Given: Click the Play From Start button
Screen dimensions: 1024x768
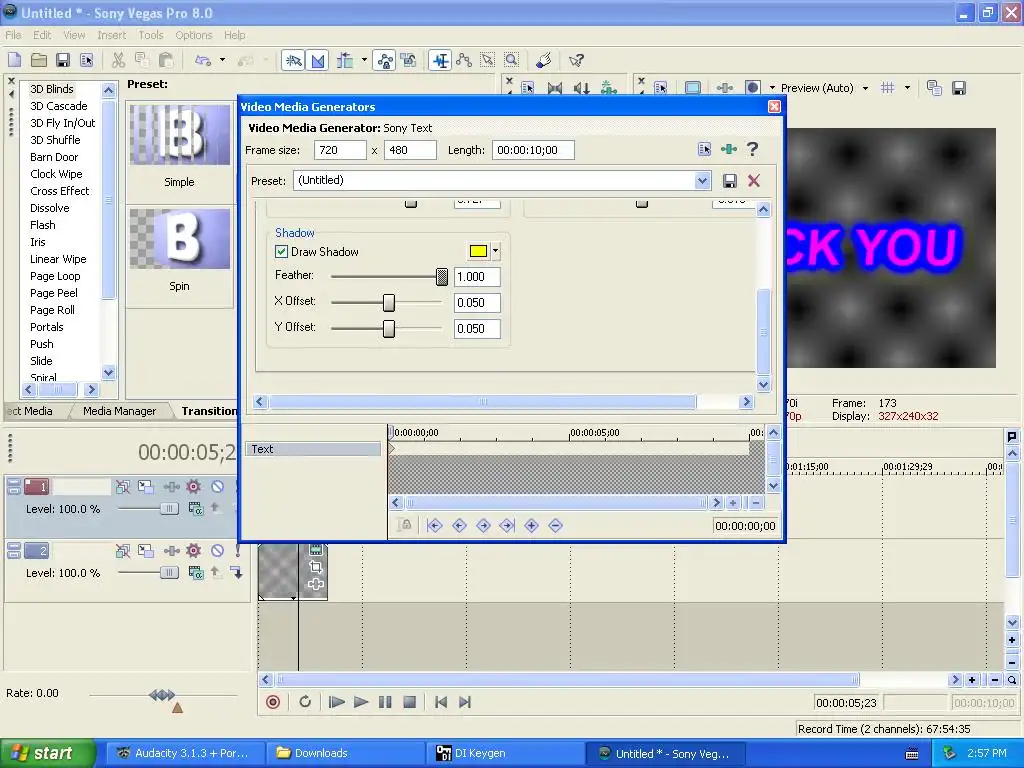Looking at the screenshot, I should (336, 702).
